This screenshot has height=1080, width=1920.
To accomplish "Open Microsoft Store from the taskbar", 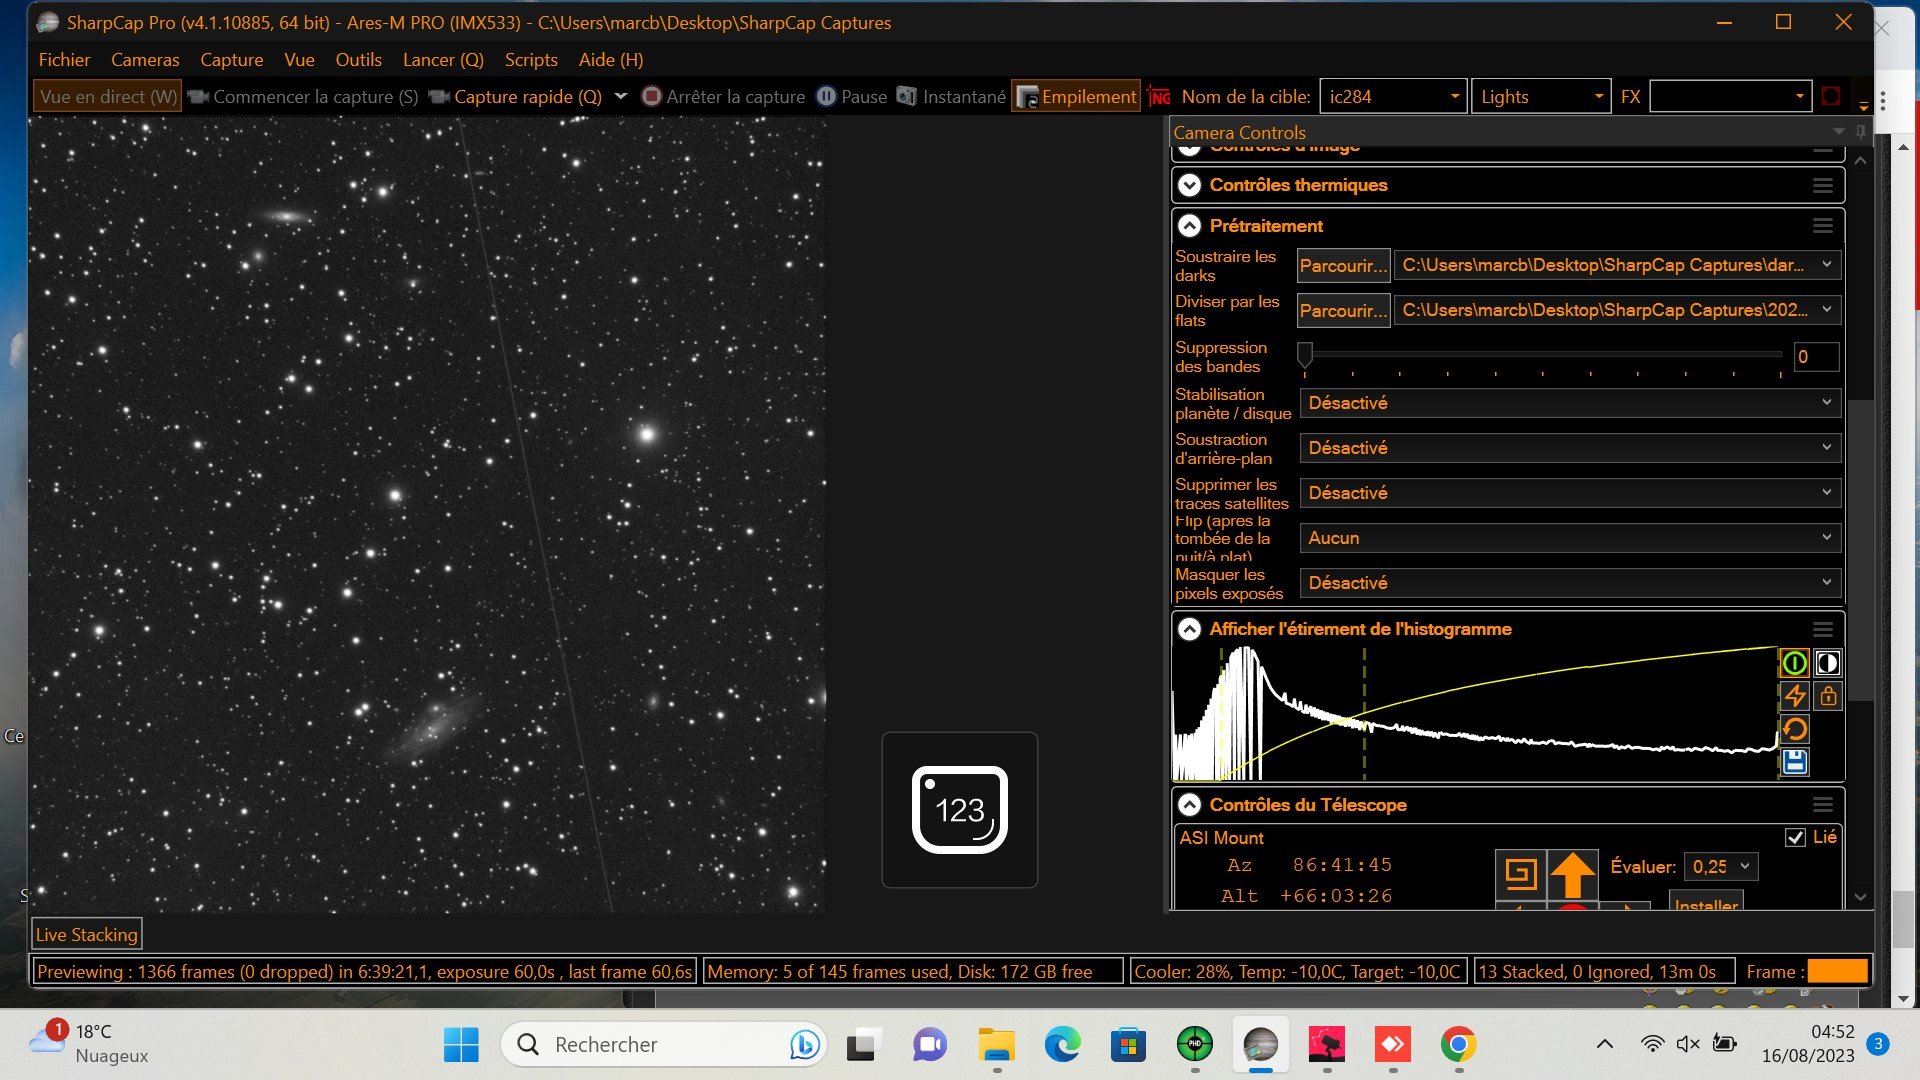I will (x=1128, y=1045).
